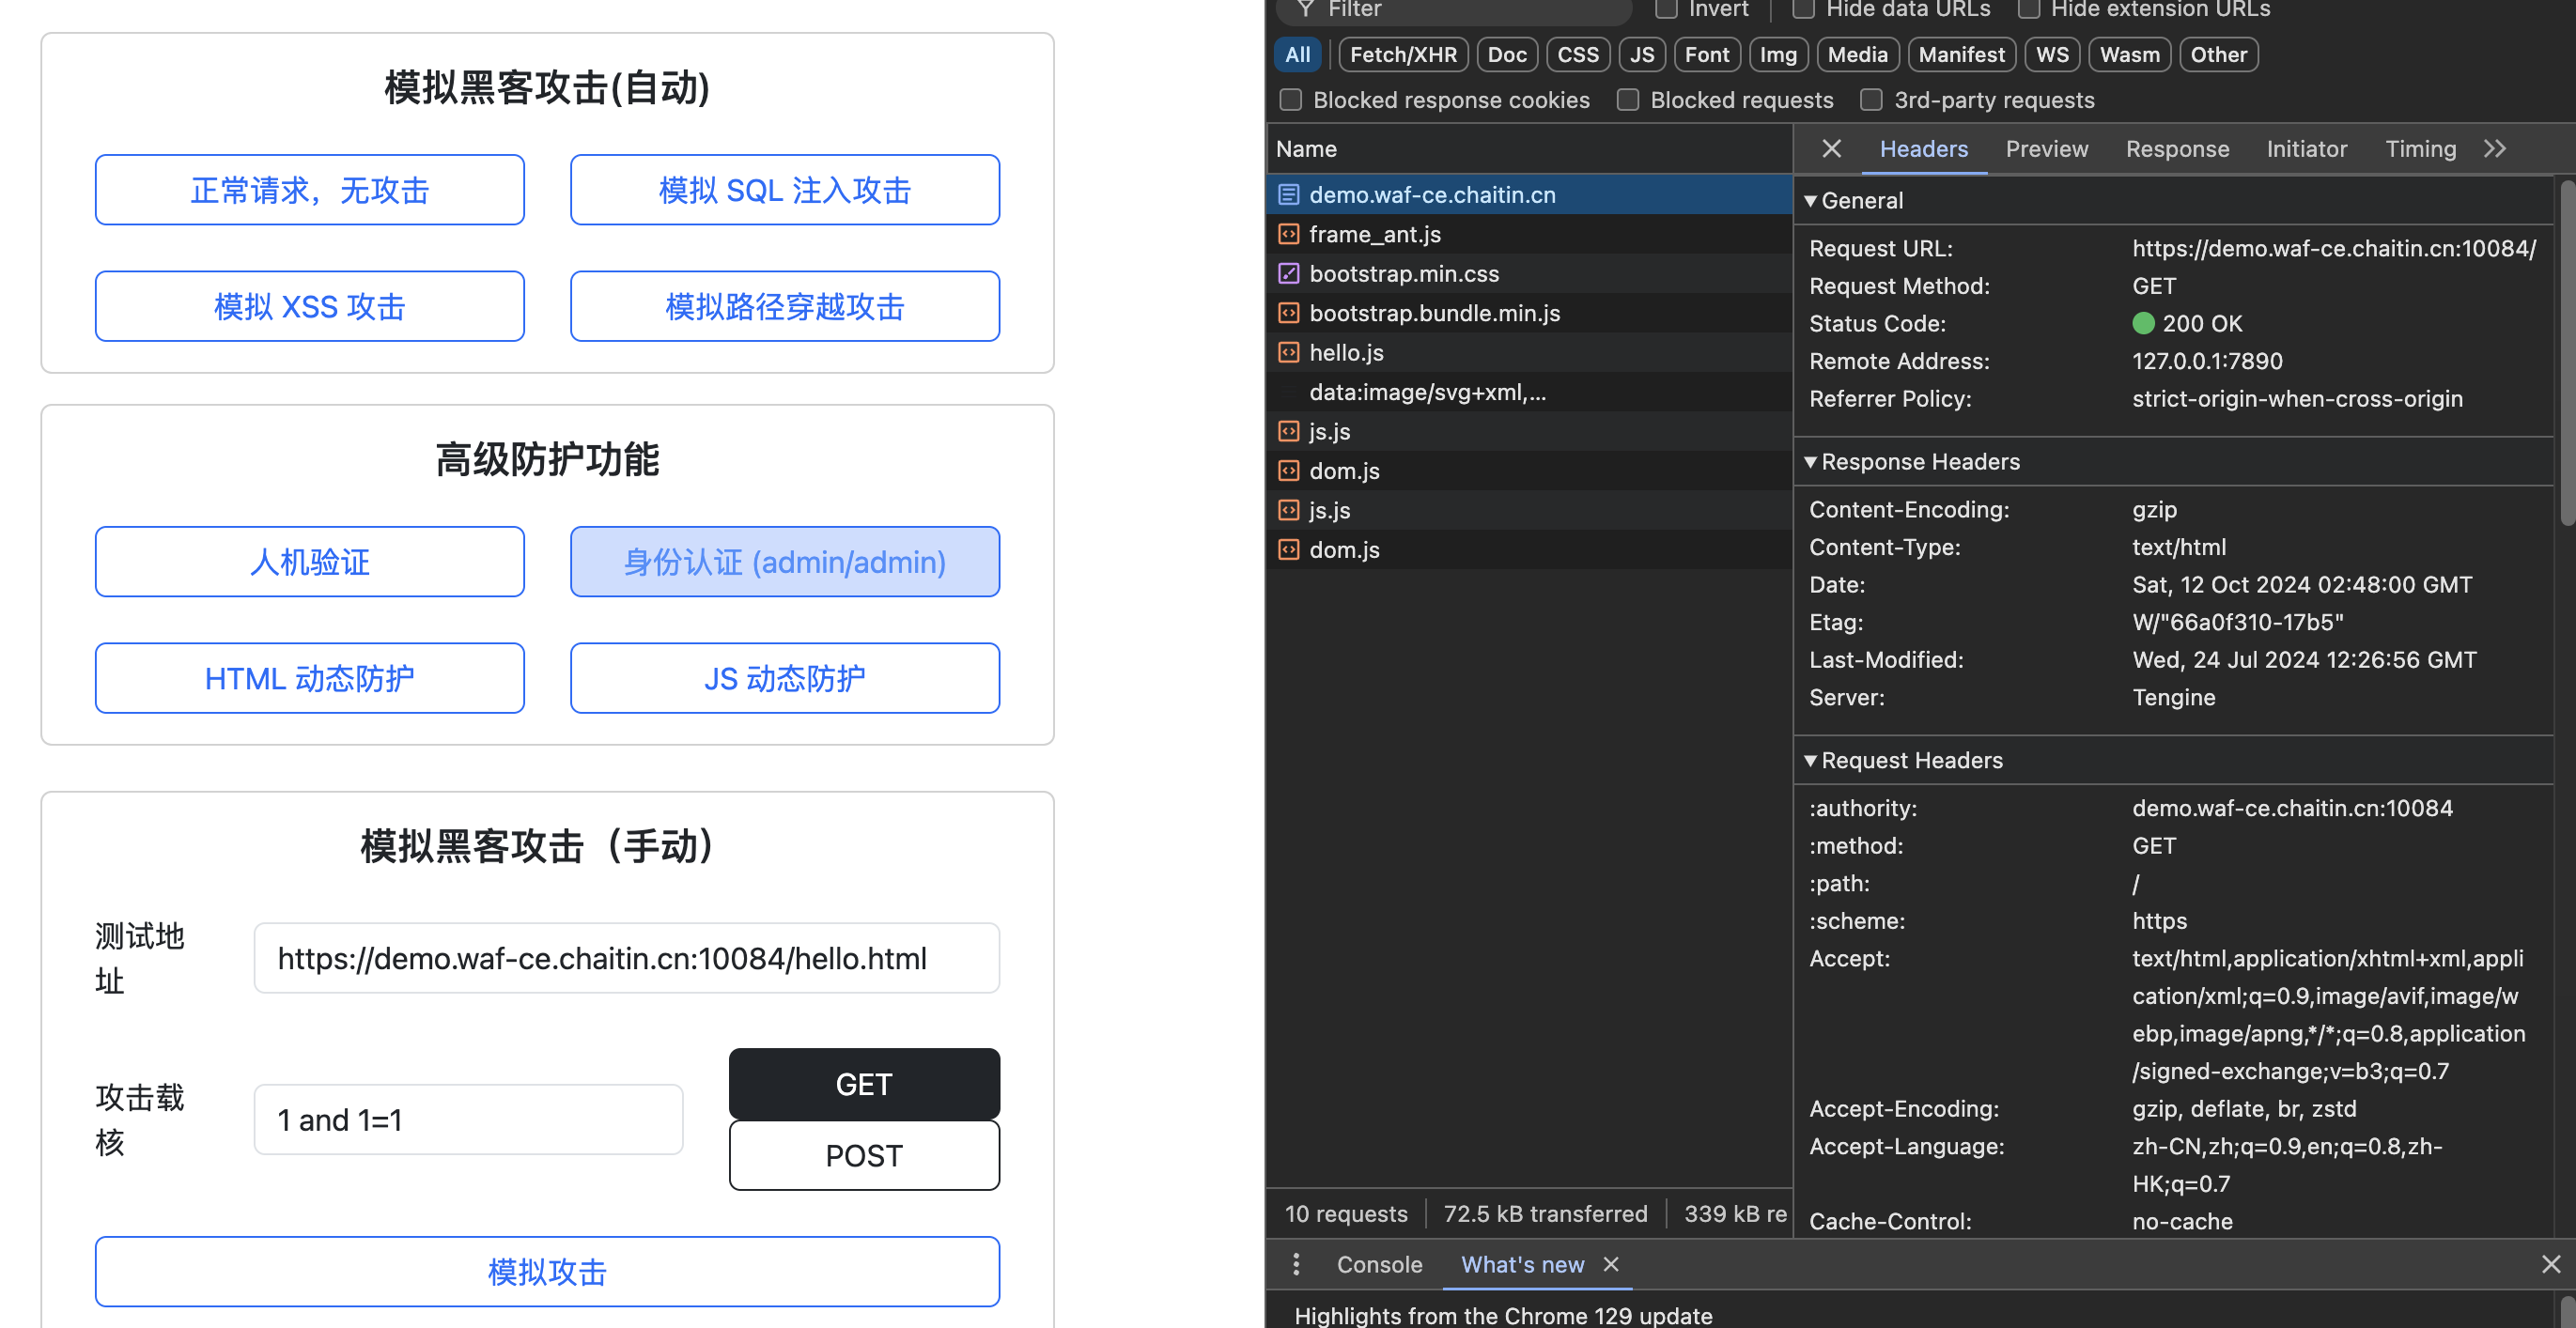
Task: Select the Fetch/XHR filter chip
Action: click(x=1403, y=55)
